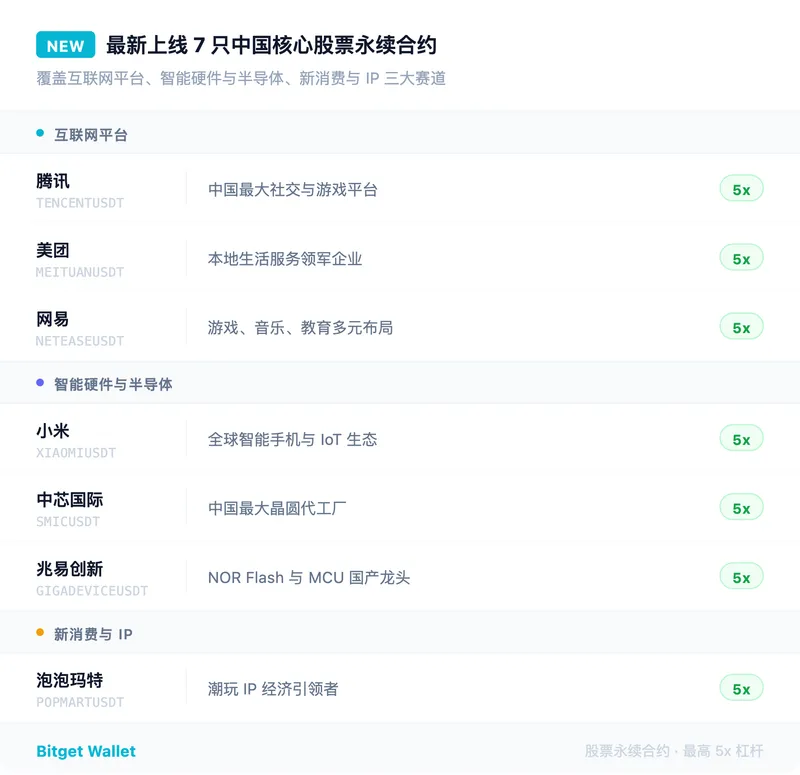800x775 pixels.
Task: Click the 5x badge in 兆易创新 row
Action: [741, 577]
